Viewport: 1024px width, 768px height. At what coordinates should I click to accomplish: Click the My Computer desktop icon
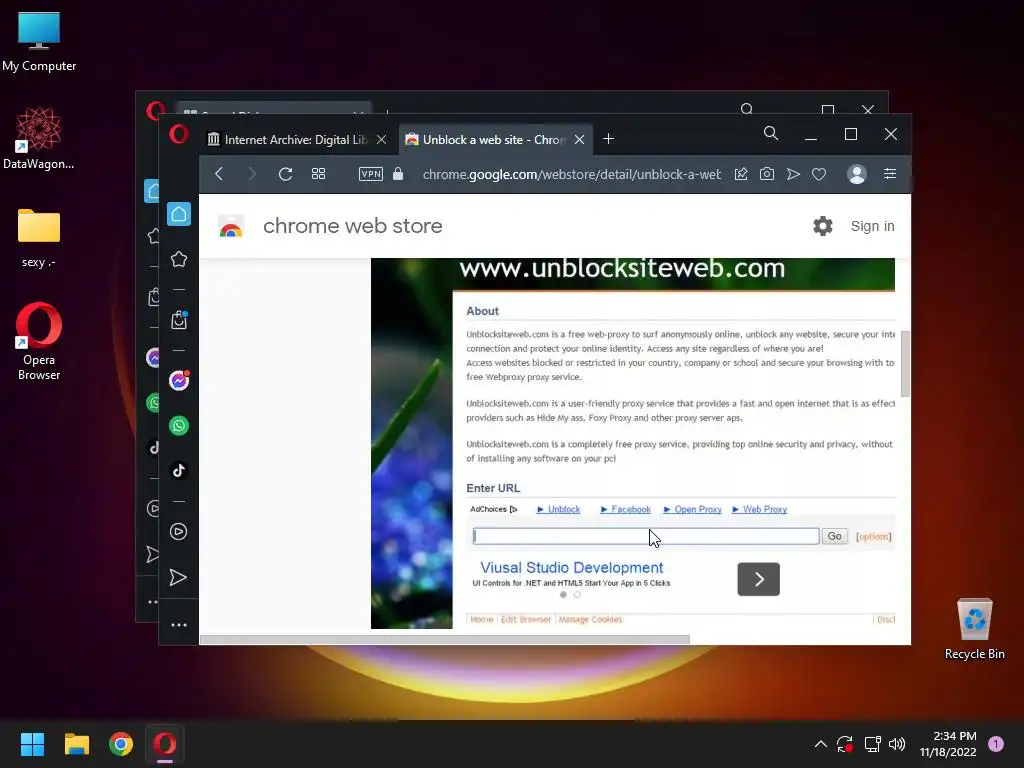coord(39,42)
